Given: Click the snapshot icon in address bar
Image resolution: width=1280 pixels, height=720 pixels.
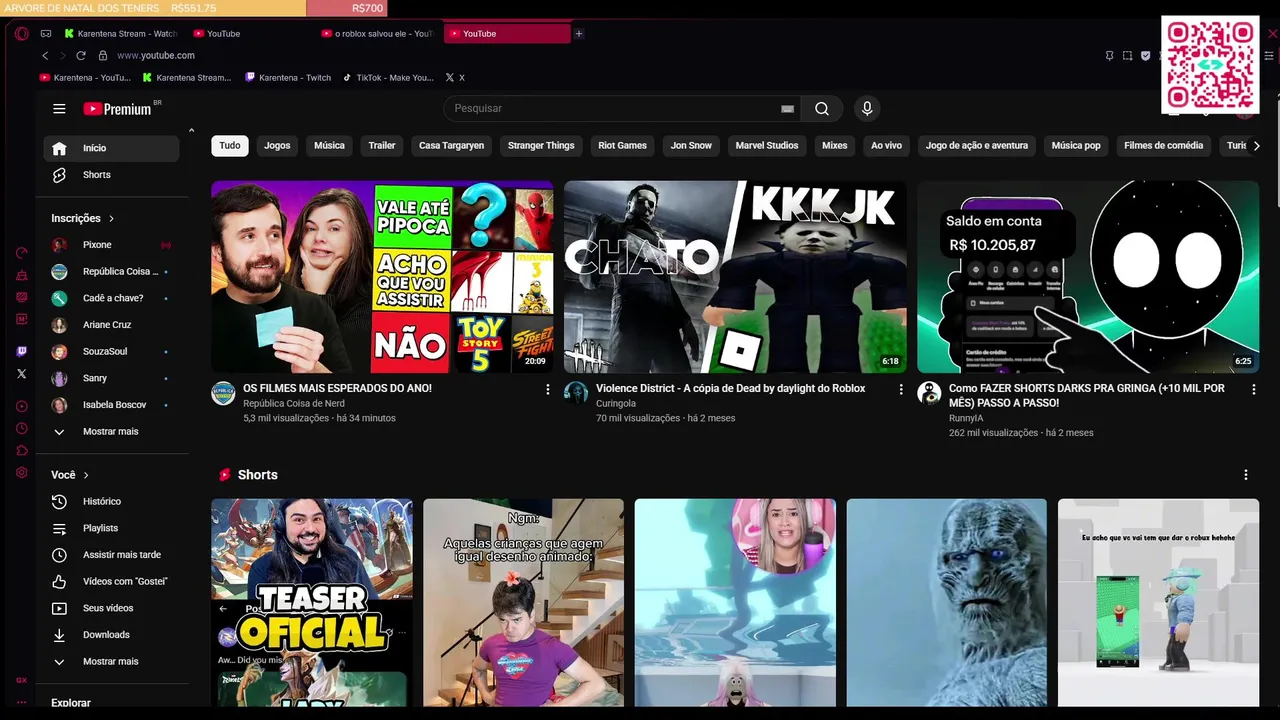Looking at the screenshot, I should click(x=1127, y=56).
